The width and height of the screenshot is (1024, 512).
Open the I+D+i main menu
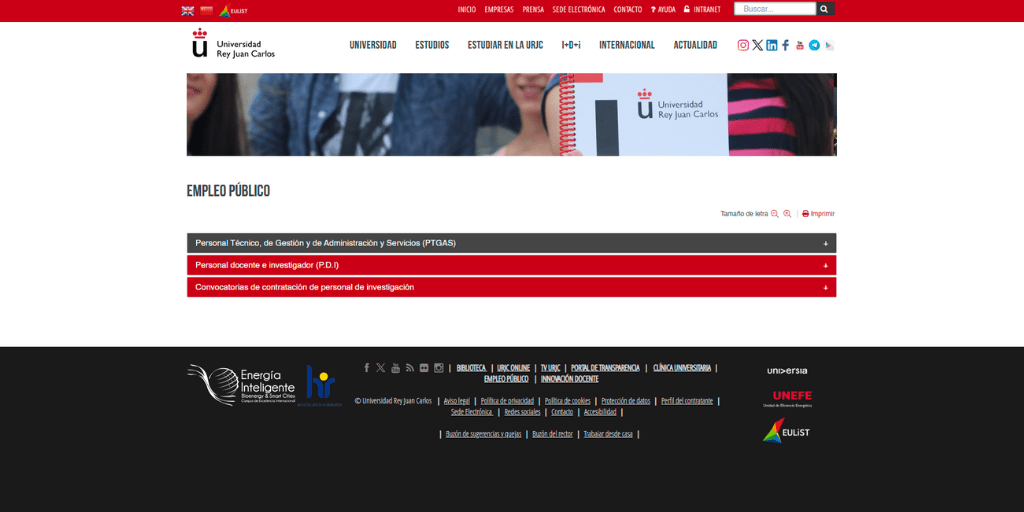pos(571,45)
